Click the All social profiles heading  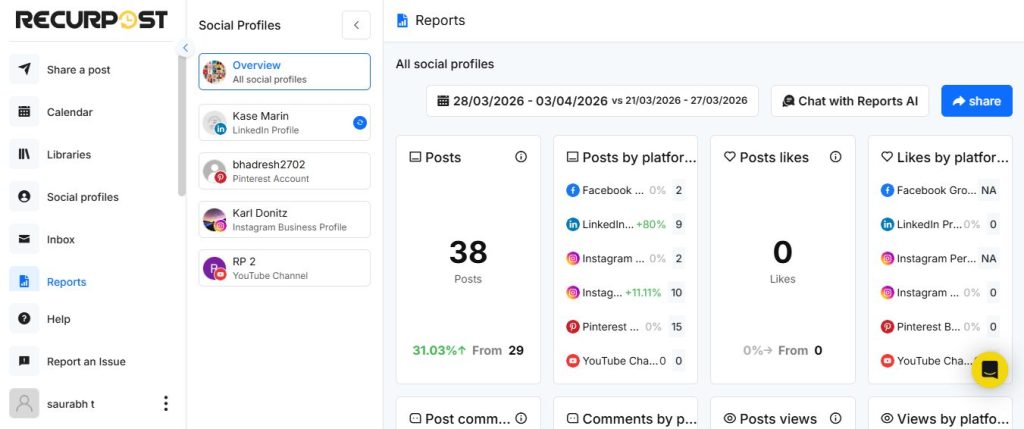(445, 64)
